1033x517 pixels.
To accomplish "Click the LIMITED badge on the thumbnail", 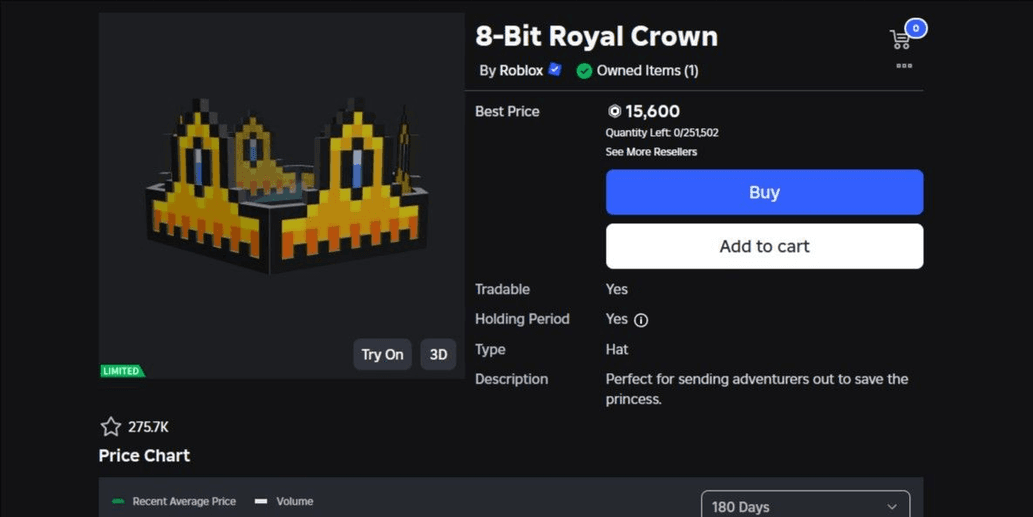I will pos(122,371).
